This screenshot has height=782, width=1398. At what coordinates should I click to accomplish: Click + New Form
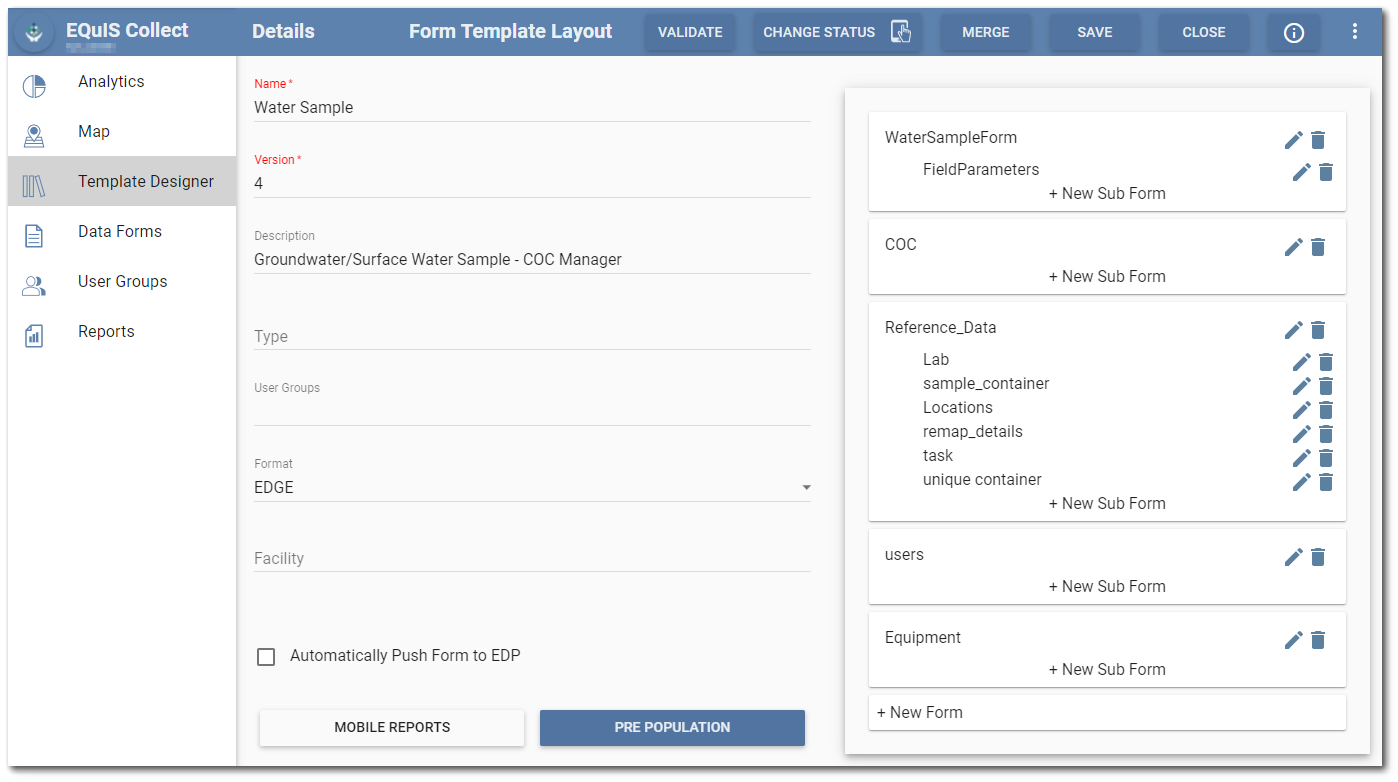pyautogui.click(x=1107, y=713)
